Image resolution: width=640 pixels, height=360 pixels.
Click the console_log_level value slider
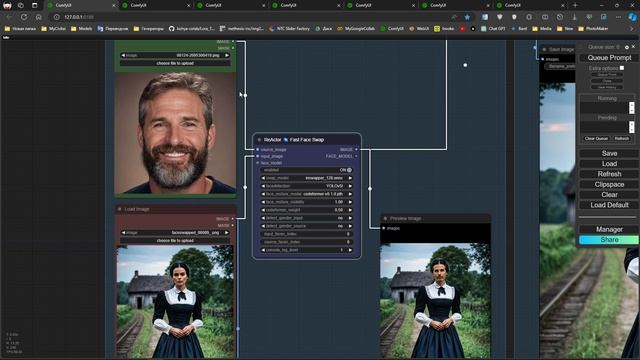307,250
